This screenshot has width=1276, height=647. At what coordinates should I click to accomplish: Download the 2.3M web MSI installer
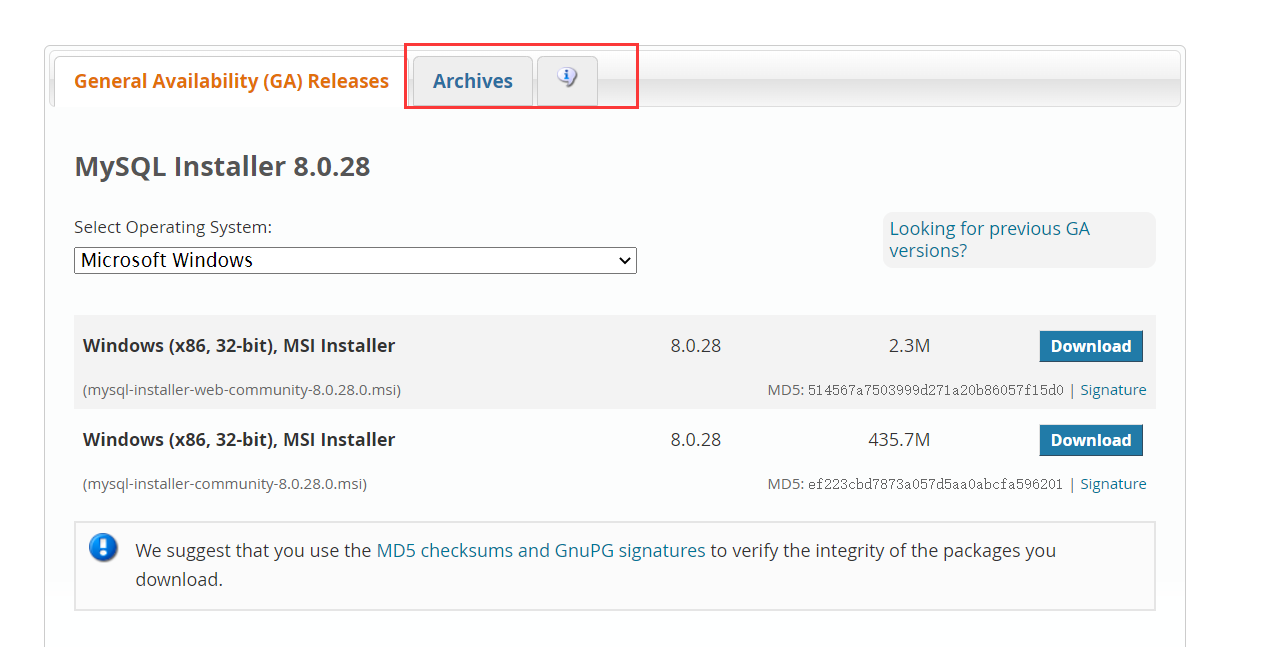click(x=1091, y=346)
